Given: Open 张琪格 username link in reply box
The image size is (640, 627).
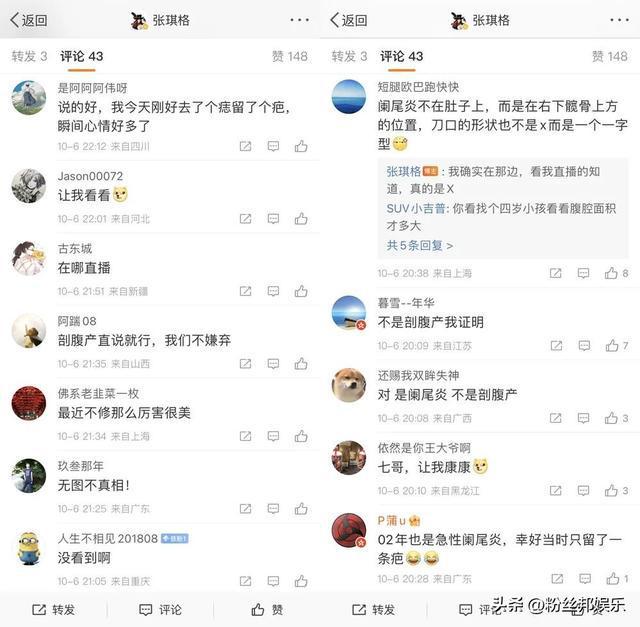Looking at the screenshot, I should 403,171.
